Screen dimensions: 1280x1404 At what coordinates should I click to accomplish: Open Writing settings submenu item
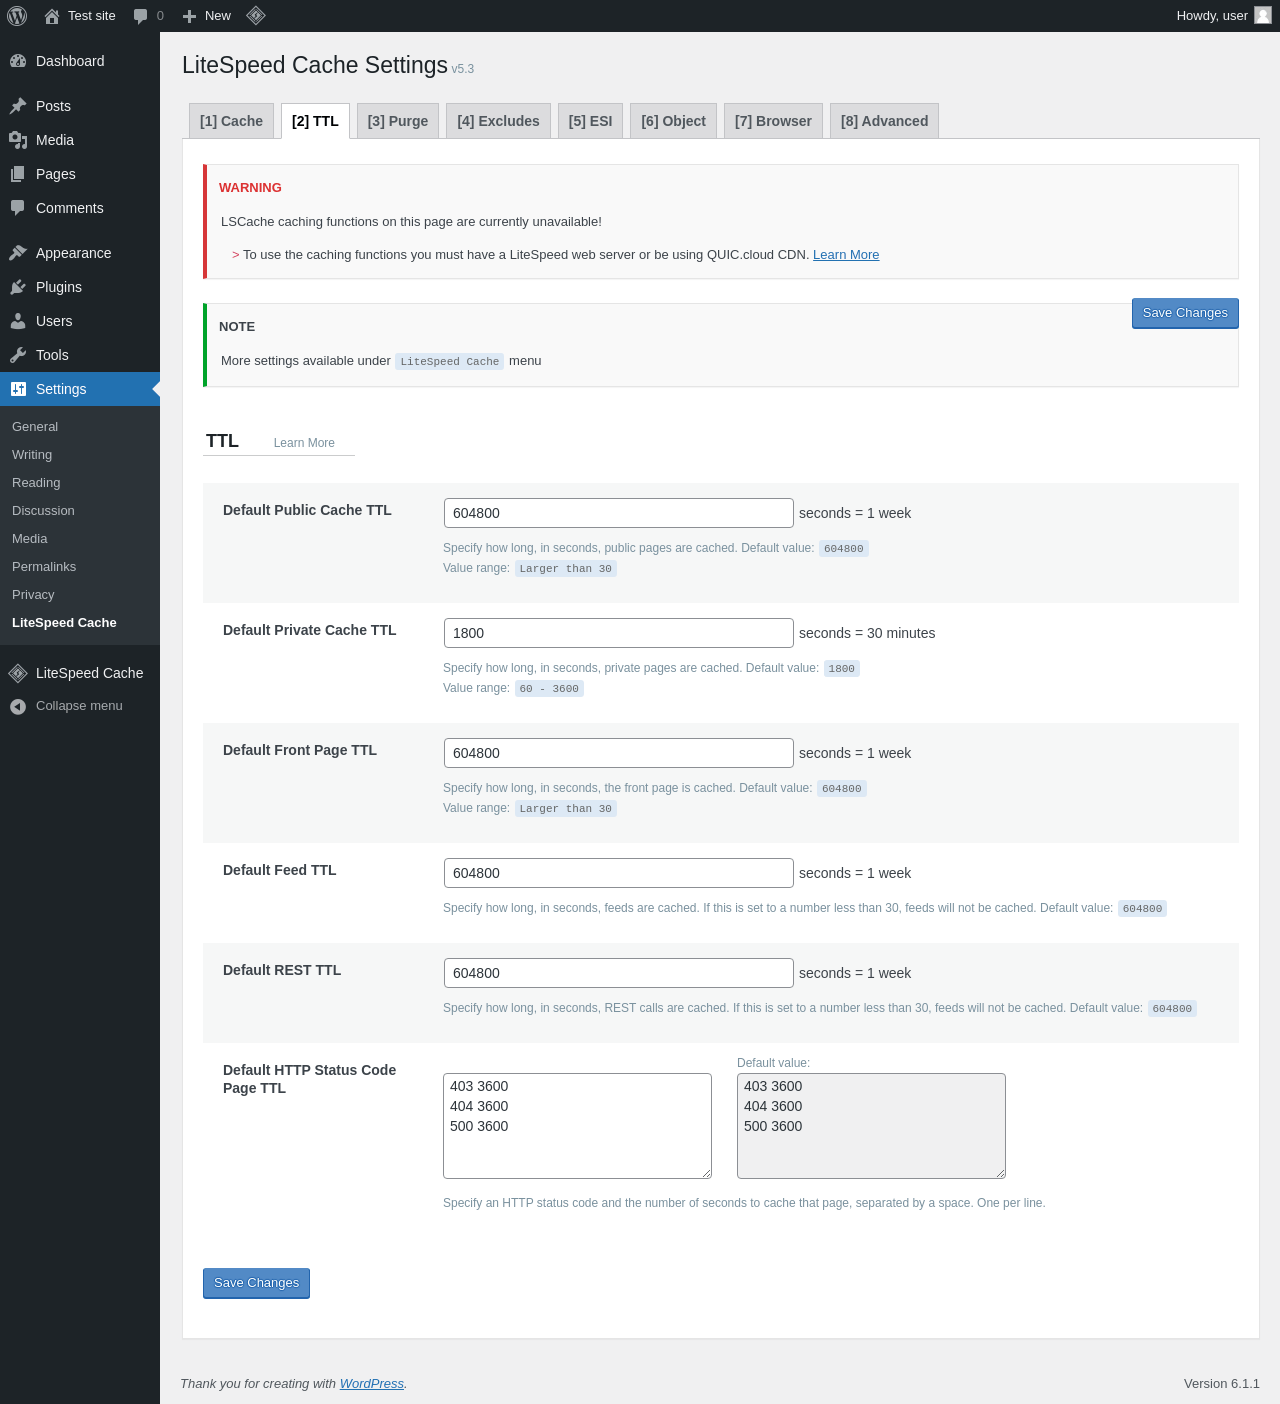[32, 455]
